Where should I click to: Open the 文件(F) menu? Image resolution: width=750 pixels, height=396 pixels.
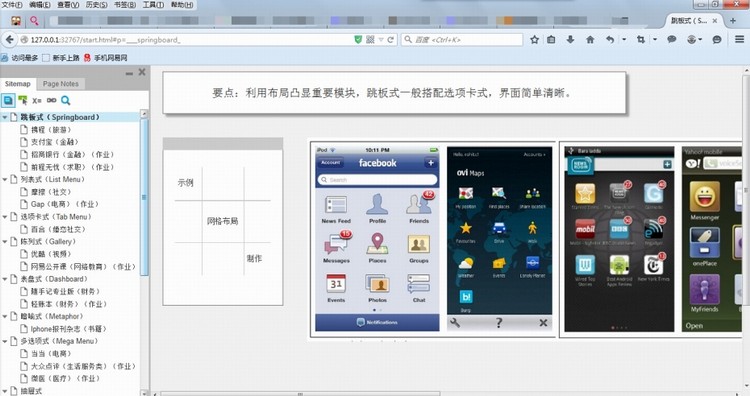12,4
